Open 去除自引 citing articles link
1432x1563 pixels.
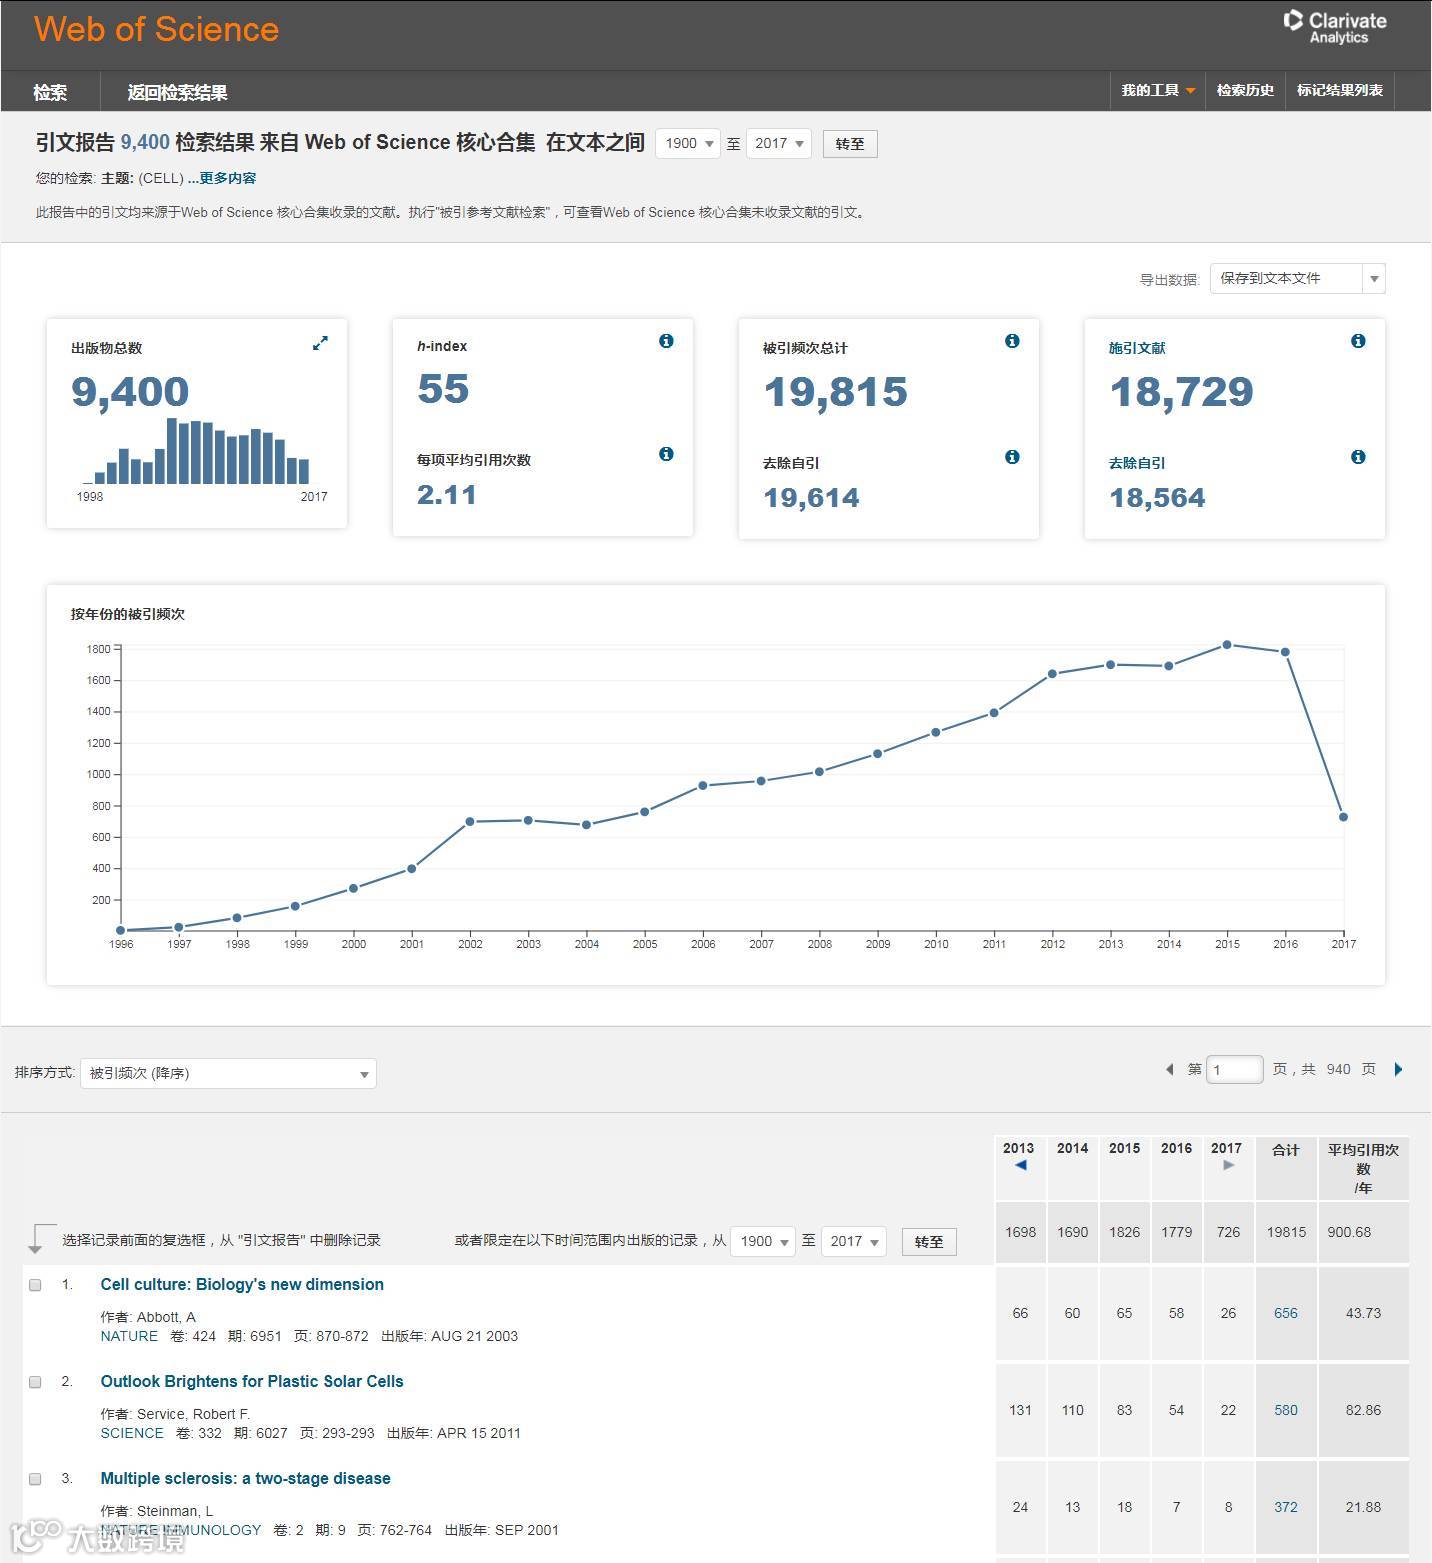coord(1137,463)
